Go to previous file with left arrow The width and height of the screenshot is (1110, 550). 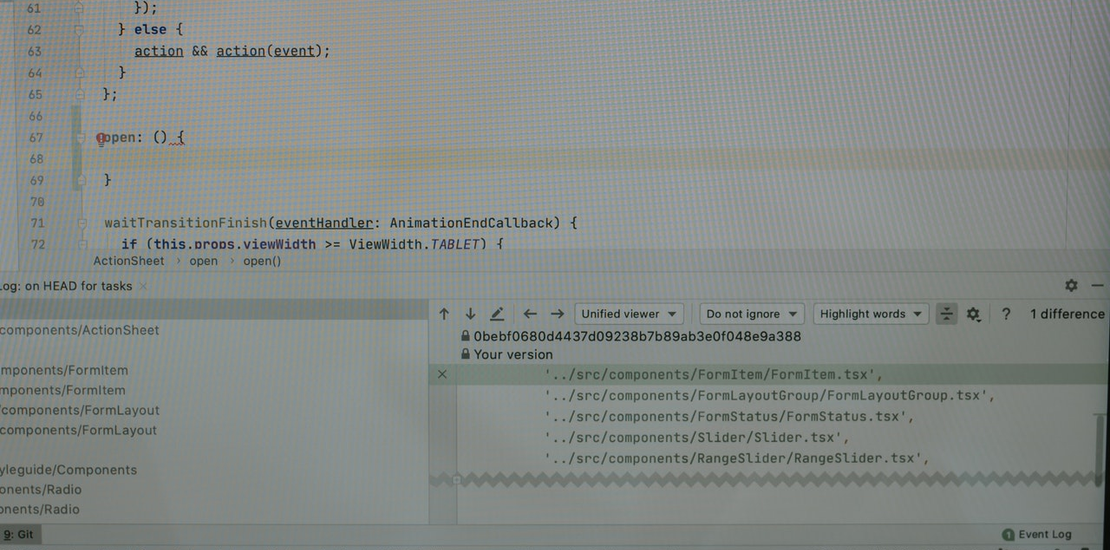530,314
